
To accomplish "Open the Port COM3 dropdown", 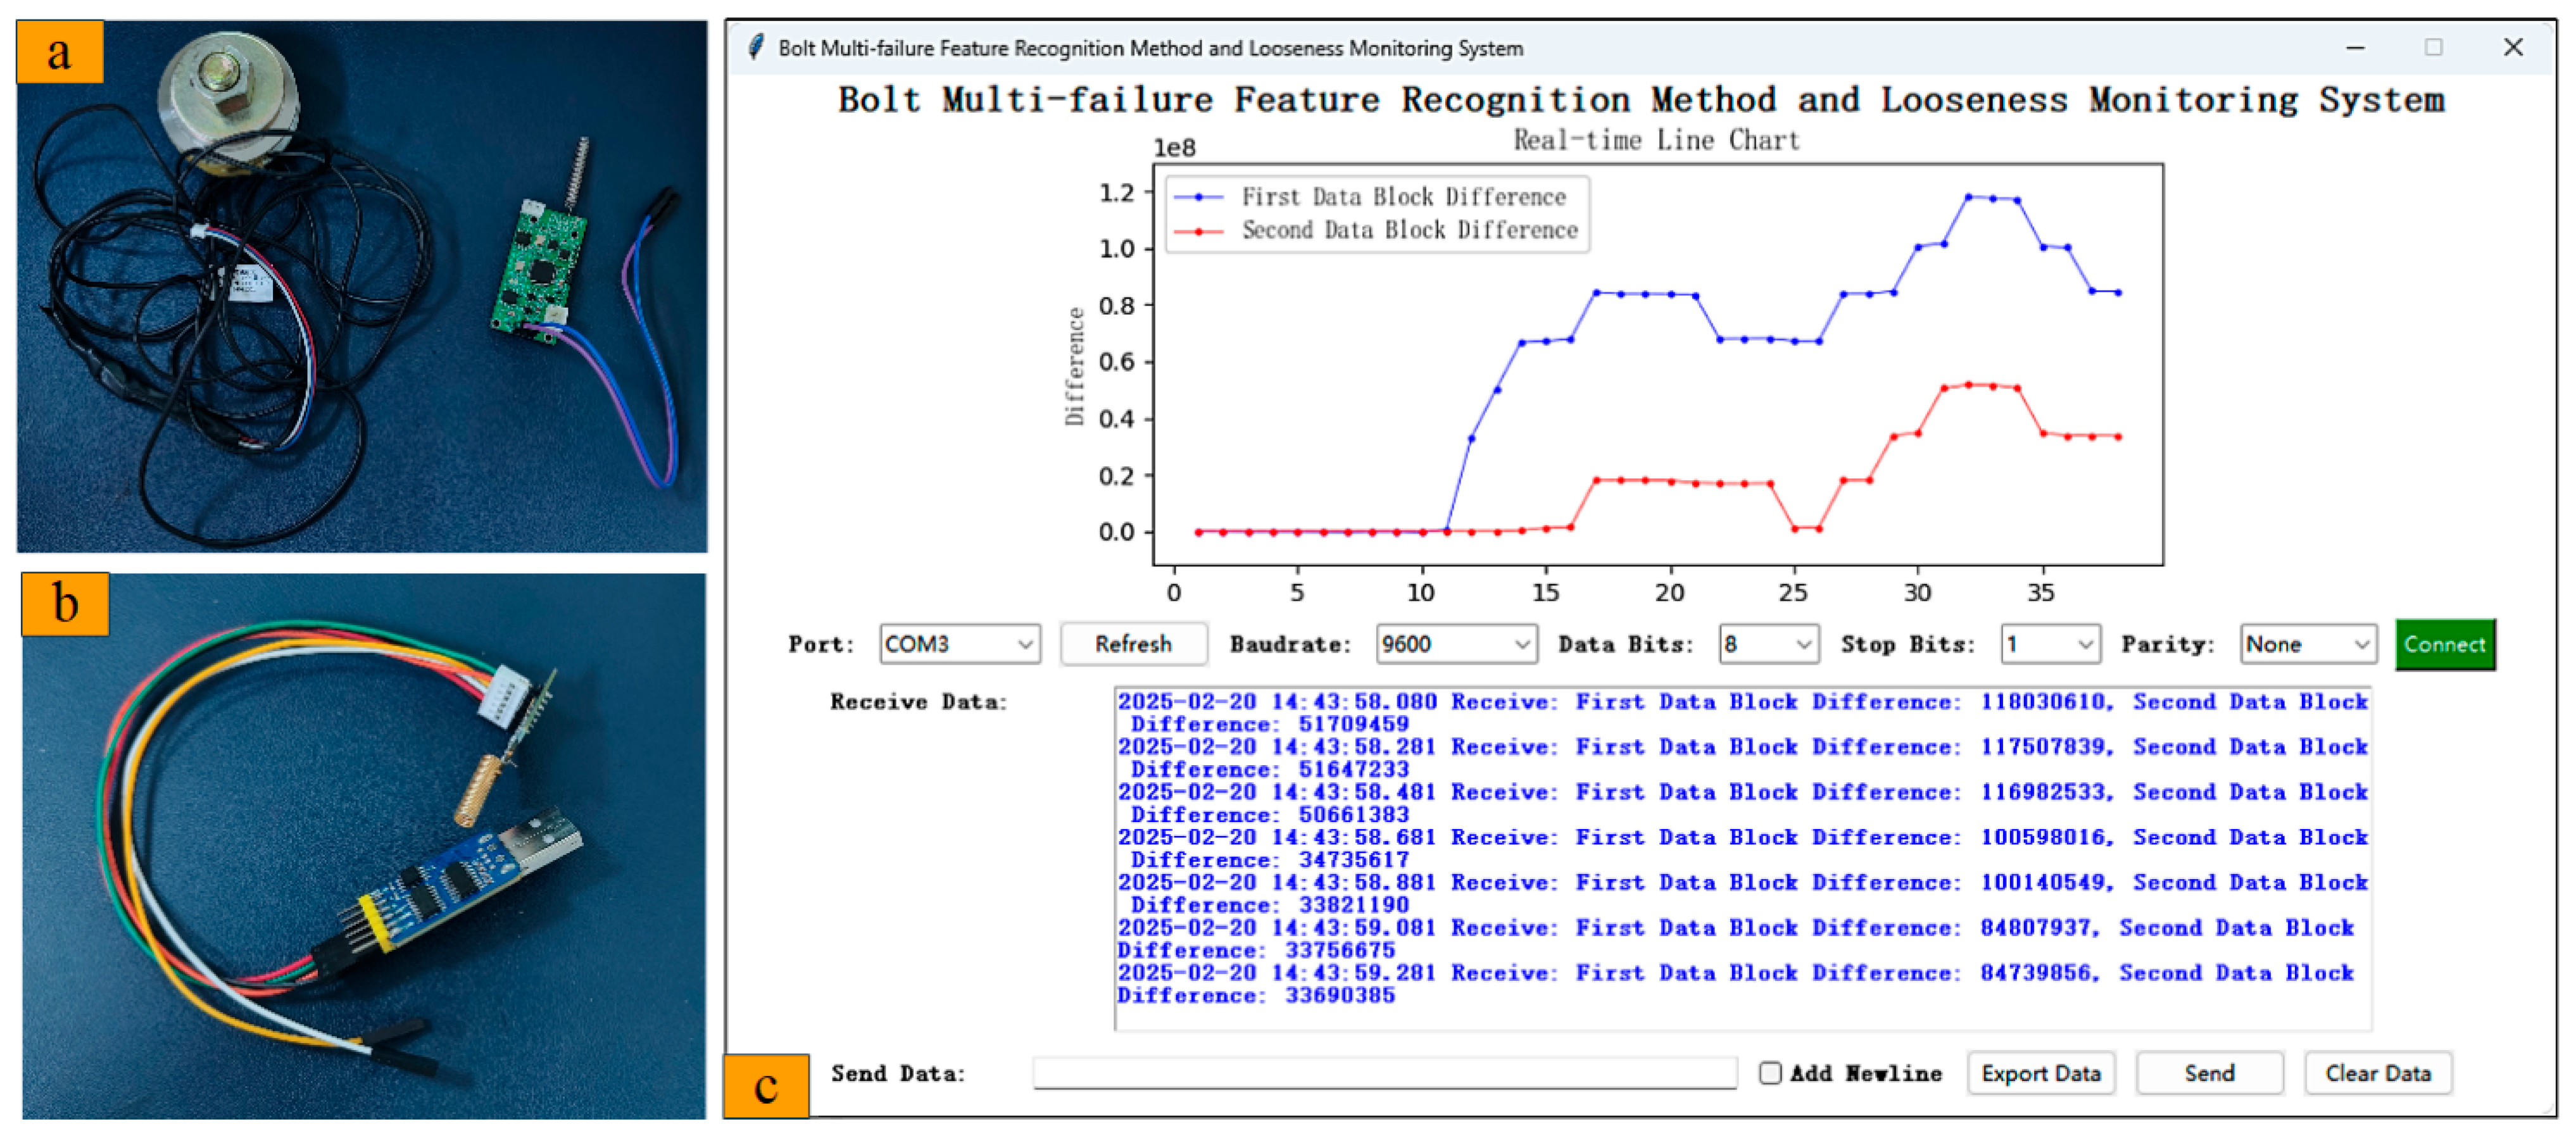I will [1024, 645].
